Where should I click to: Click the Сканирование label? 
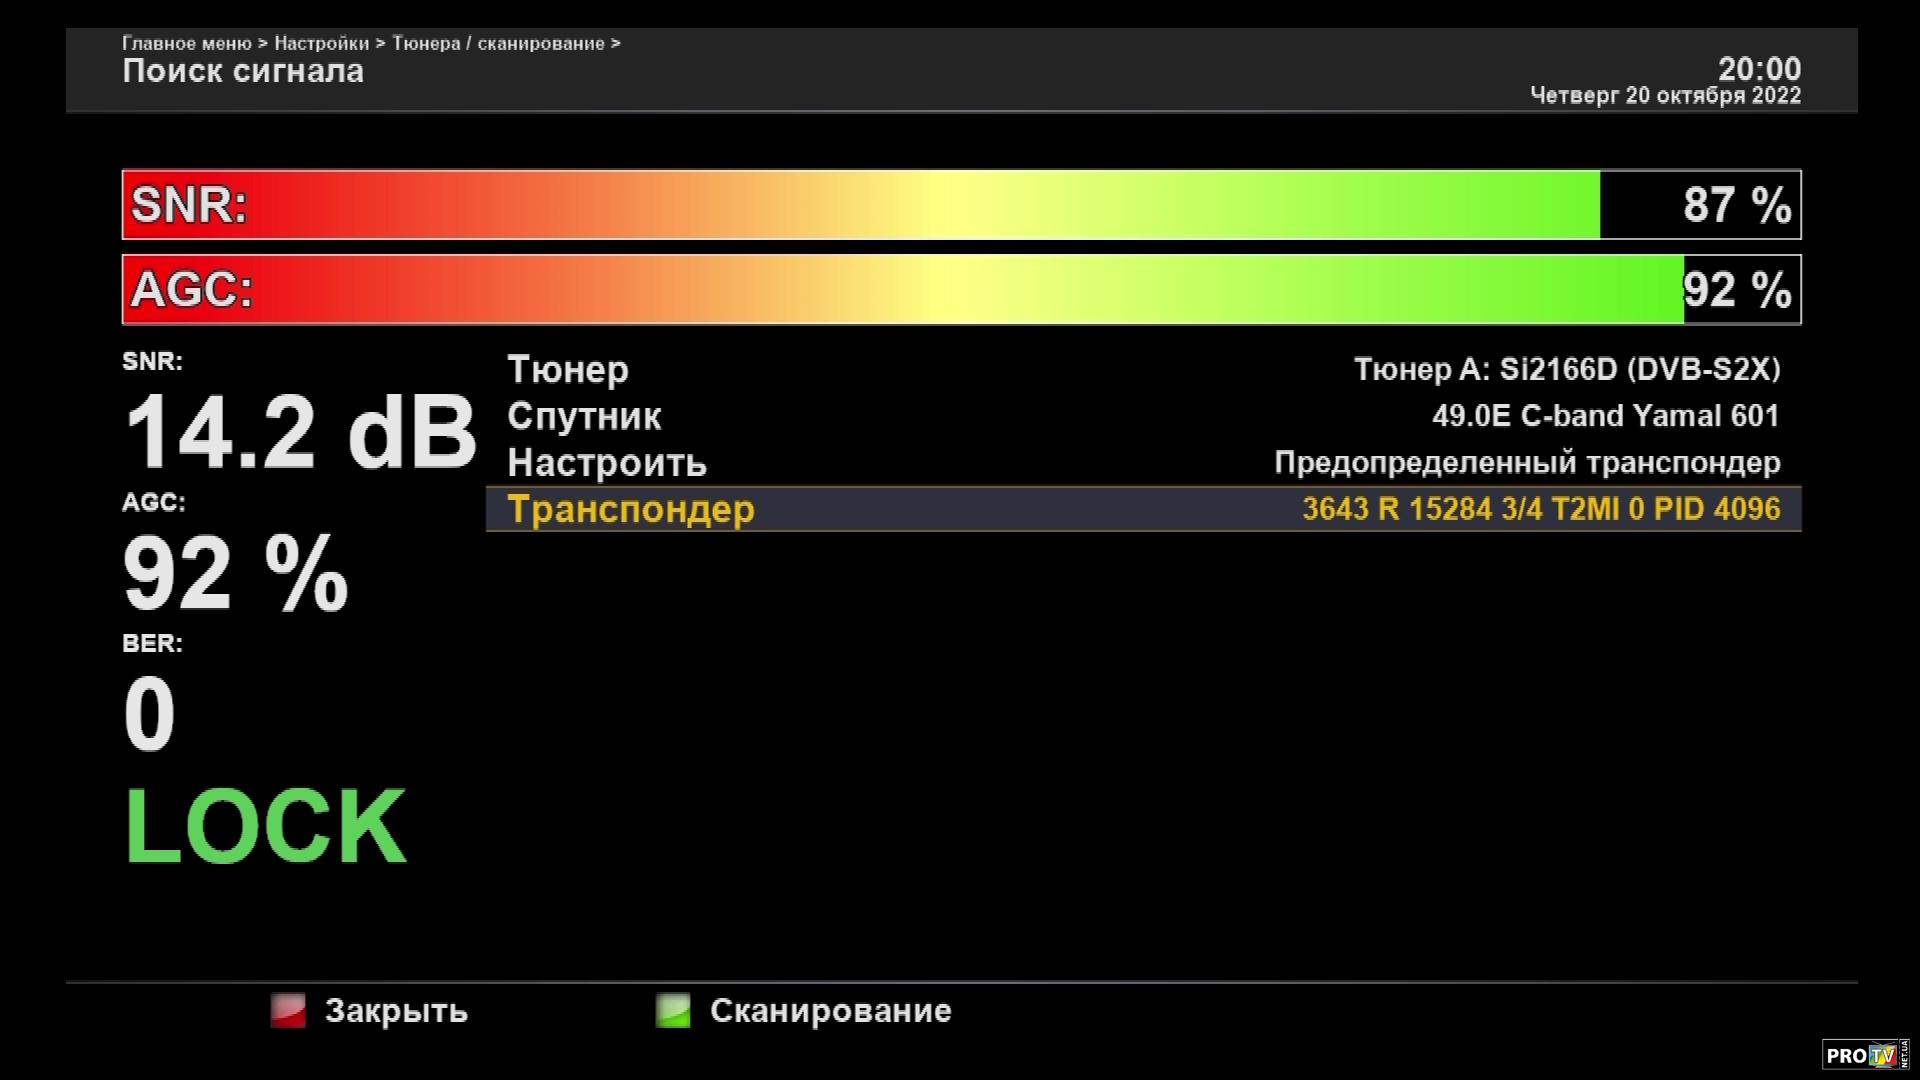click(830, 1011)
